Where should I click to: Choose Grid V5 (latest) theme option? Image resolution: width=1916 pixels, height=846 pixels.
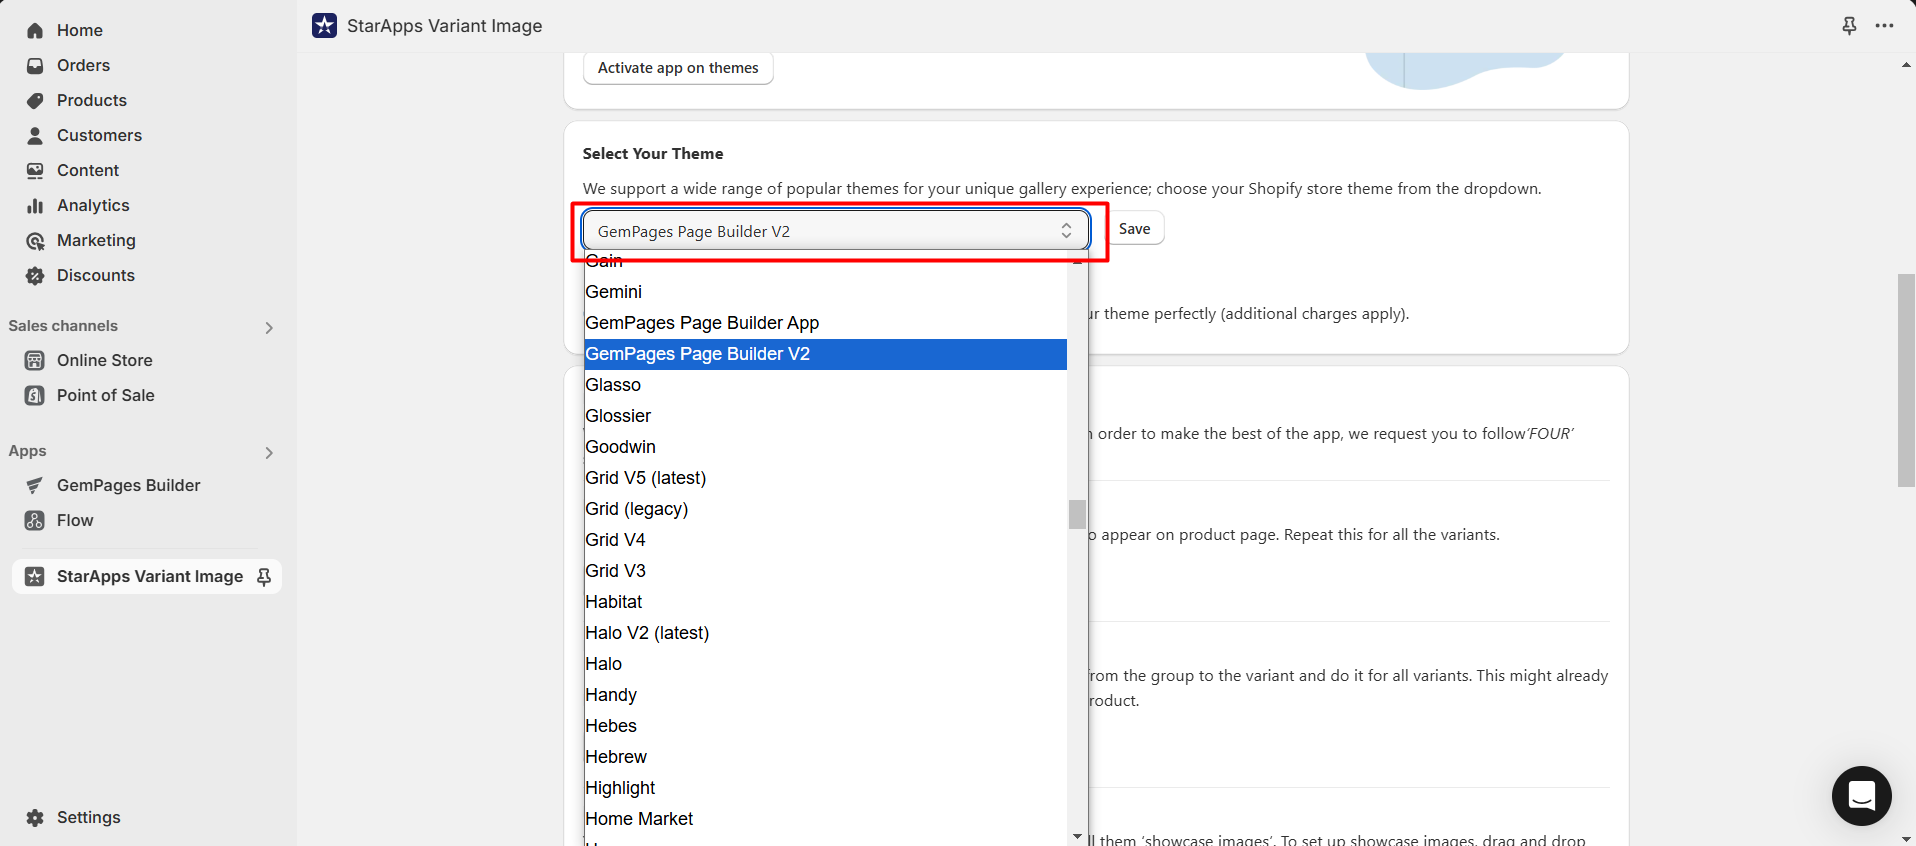click(646, 478)
